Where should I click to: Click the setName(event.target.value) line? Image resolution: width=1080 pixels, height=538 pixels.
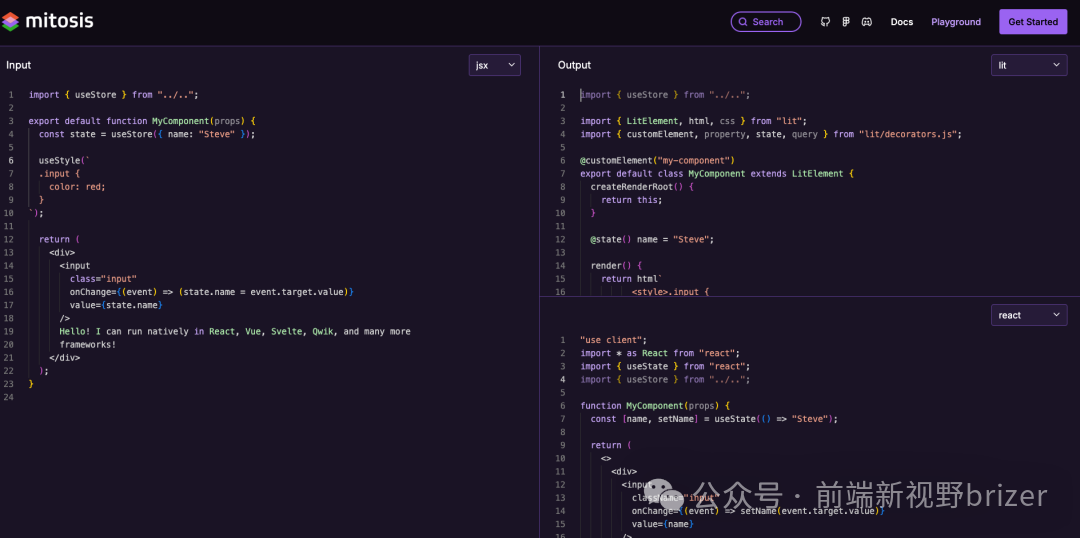(758, 511)
